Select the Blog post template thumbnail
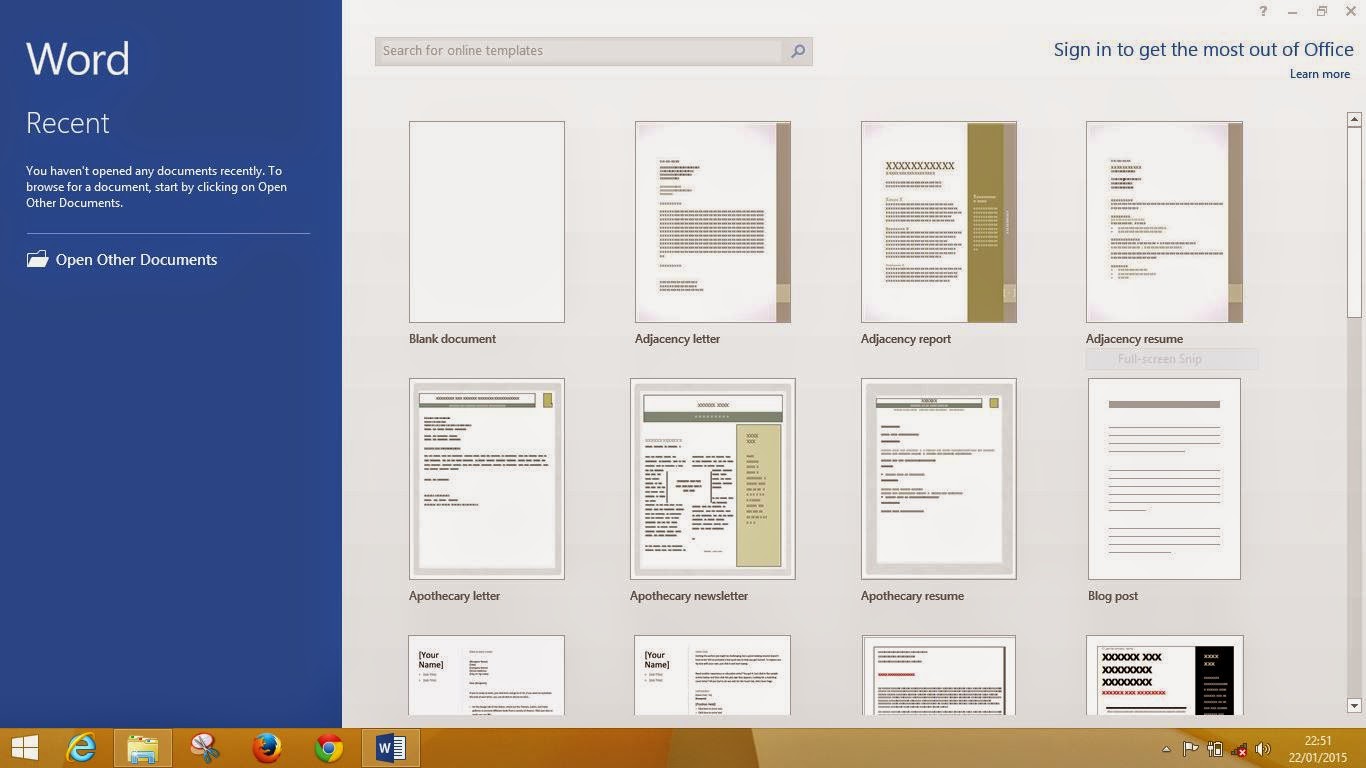 [1164, 479]
